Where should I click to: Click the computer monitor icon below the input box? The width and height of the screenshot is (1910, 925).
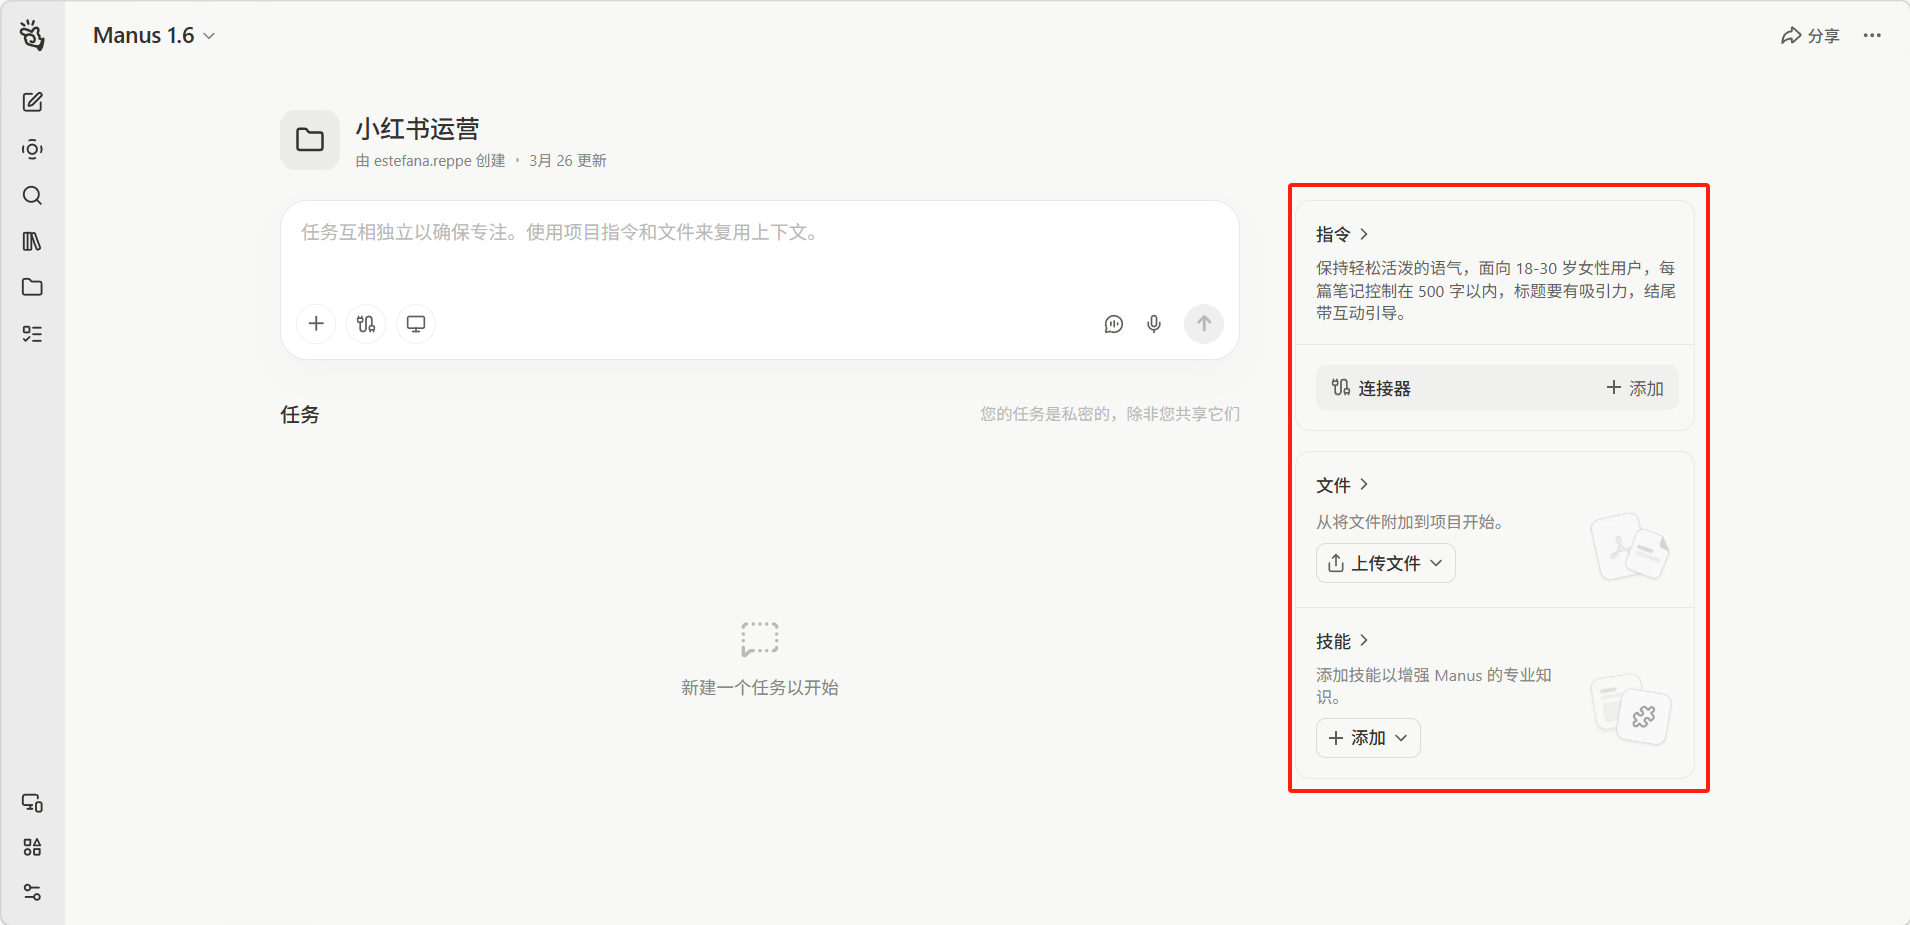pos(416,324)
